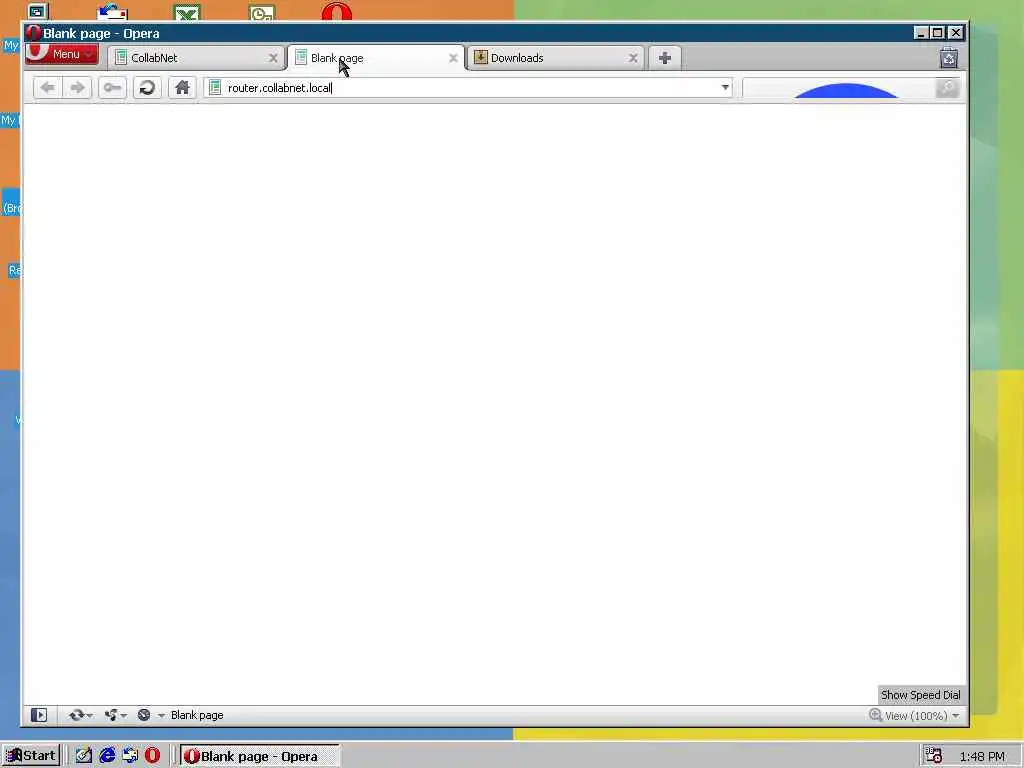Screen dimensions: 1024x768
Task: Close the Downloads tab
Action: tap(633, 58)
